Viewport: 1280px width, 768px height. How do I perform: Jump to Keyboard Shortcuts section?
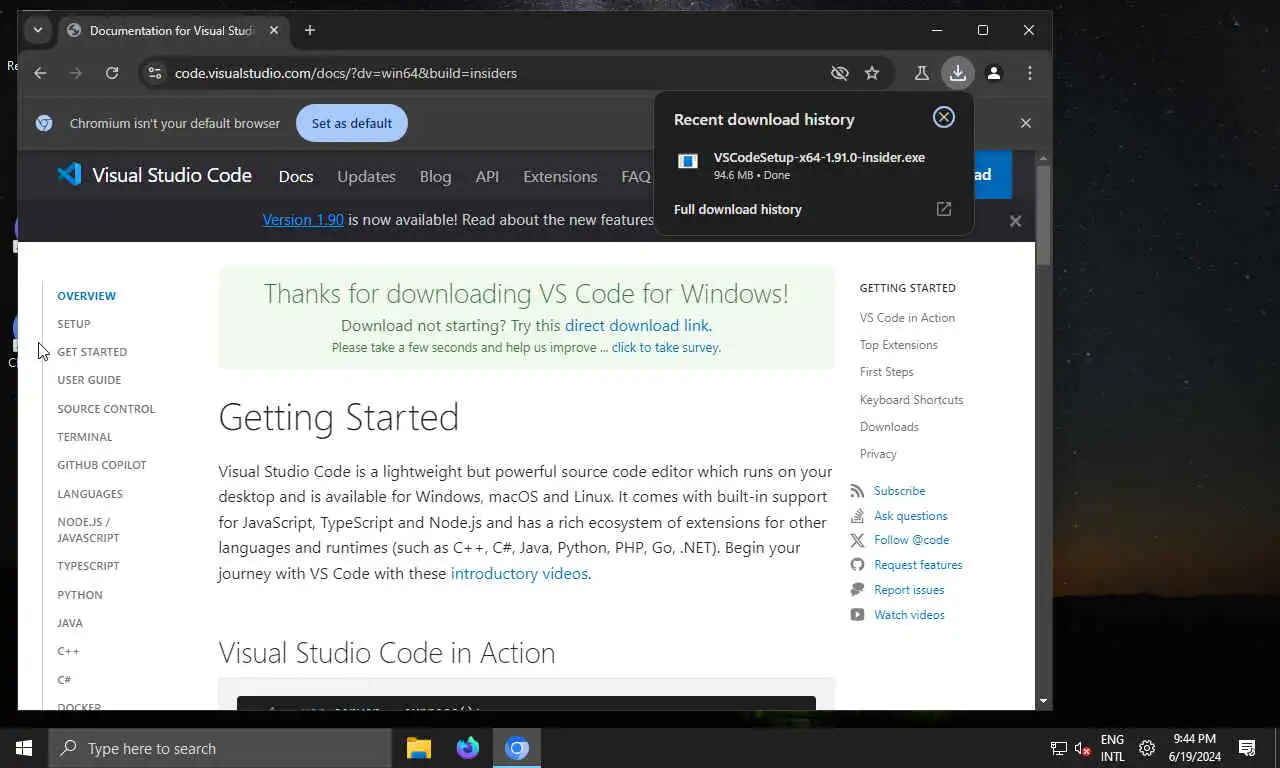pyautogui.click(x=911, y=400)
